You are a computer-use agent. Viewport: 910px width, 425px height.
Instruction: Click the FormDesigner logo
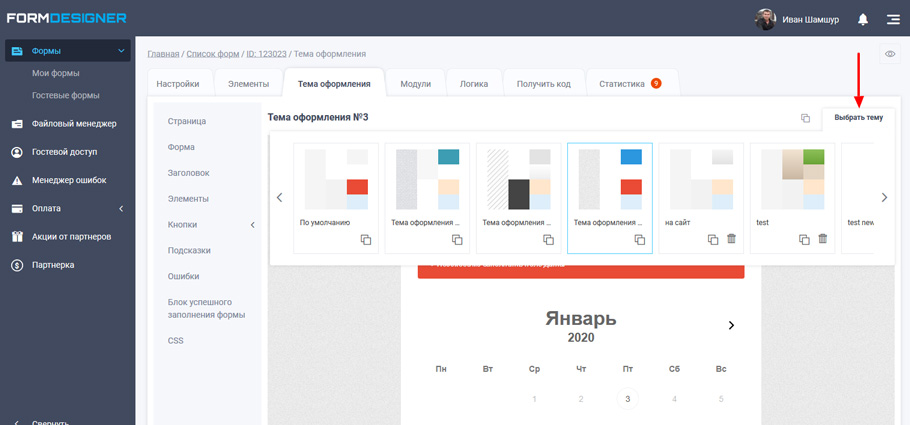pyautogui.click(x=67, y=18)
